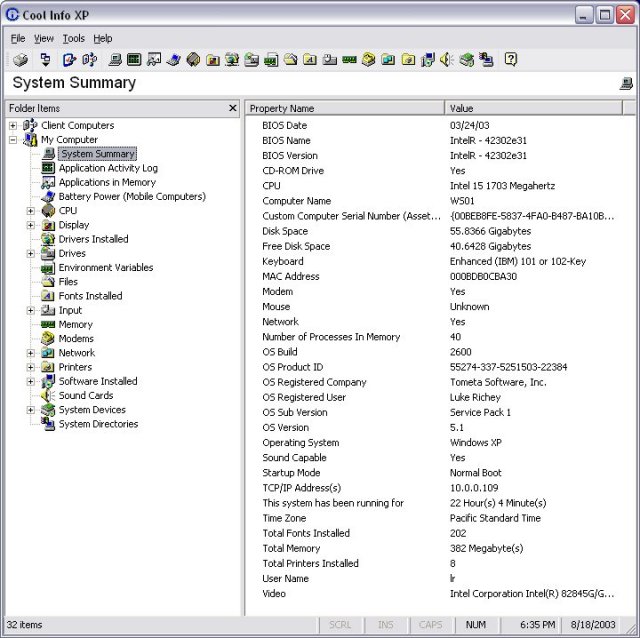Click the Modems toolbar icon
The image size is (640, 638).
[x=369, y=60]
